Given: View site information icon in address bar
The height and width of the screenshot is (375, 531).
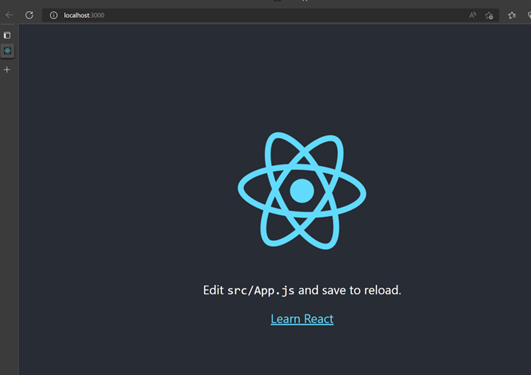Looking at the screenshot, I should click(x=54, y=15).
